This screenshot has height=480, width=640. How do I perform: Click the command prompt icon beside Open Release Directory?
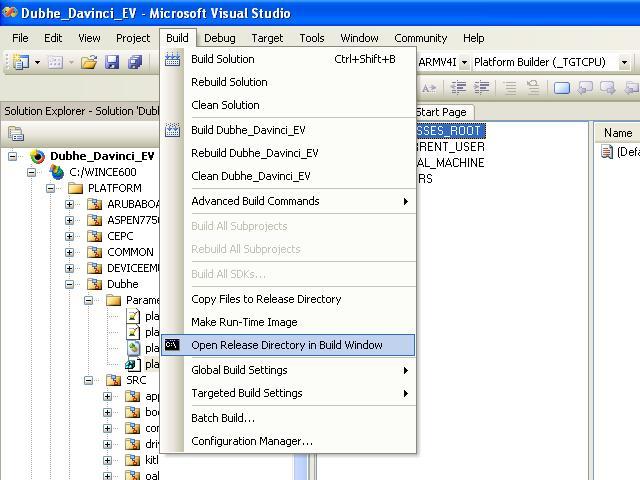tap(172, 345)
